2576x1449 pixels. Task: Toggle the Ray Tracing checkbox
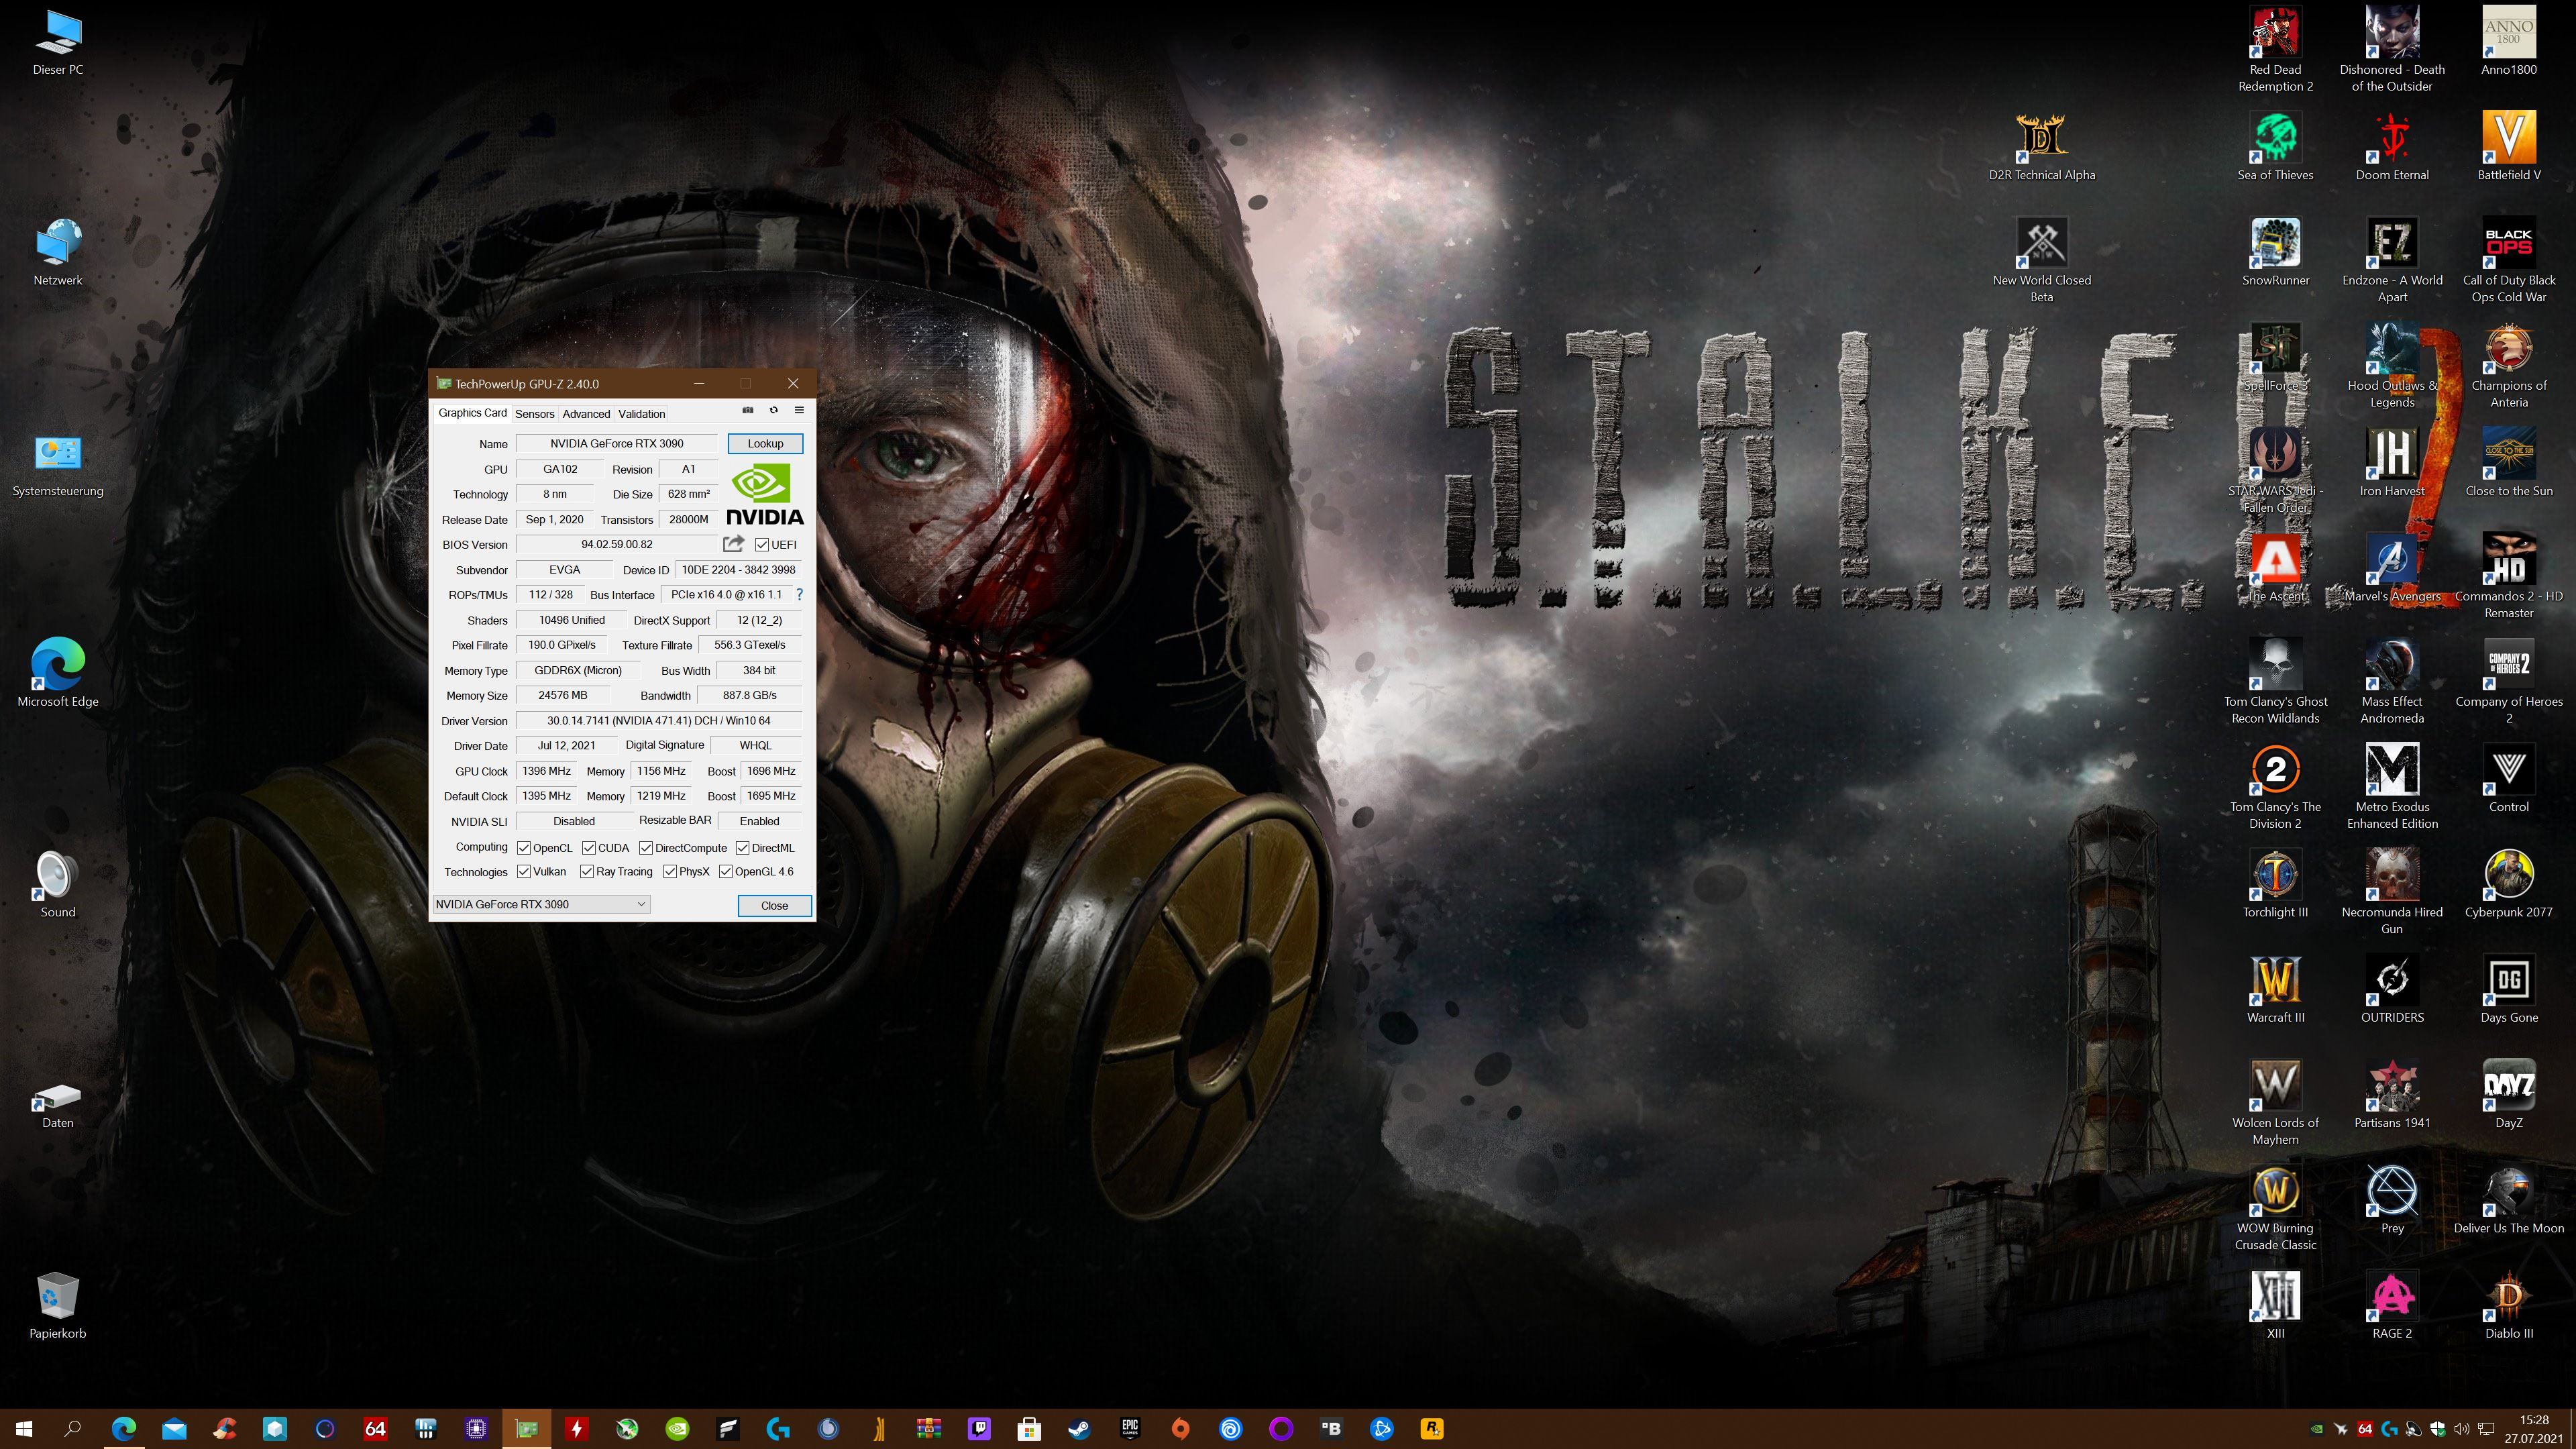pos(587,871)
